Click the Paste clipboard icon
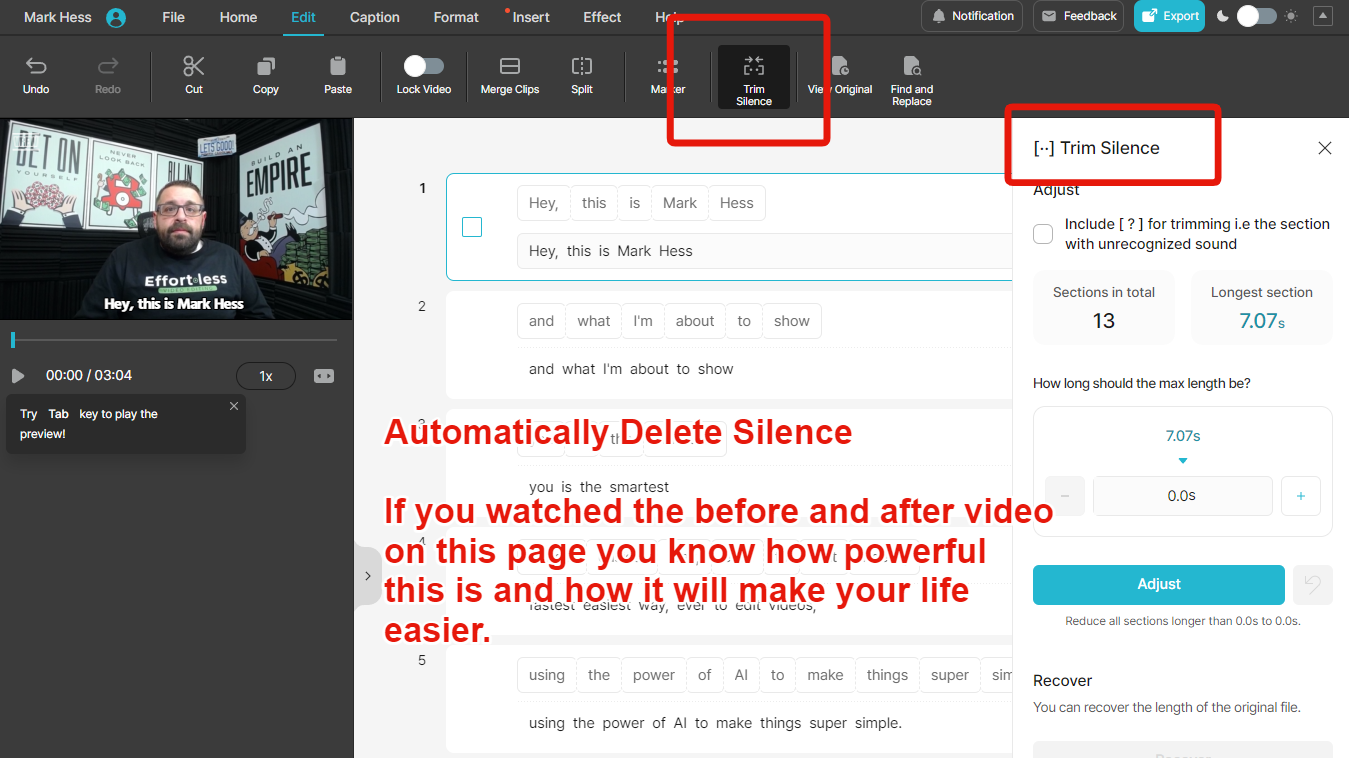Screen dimensions: 1349x758 (338, 75)
